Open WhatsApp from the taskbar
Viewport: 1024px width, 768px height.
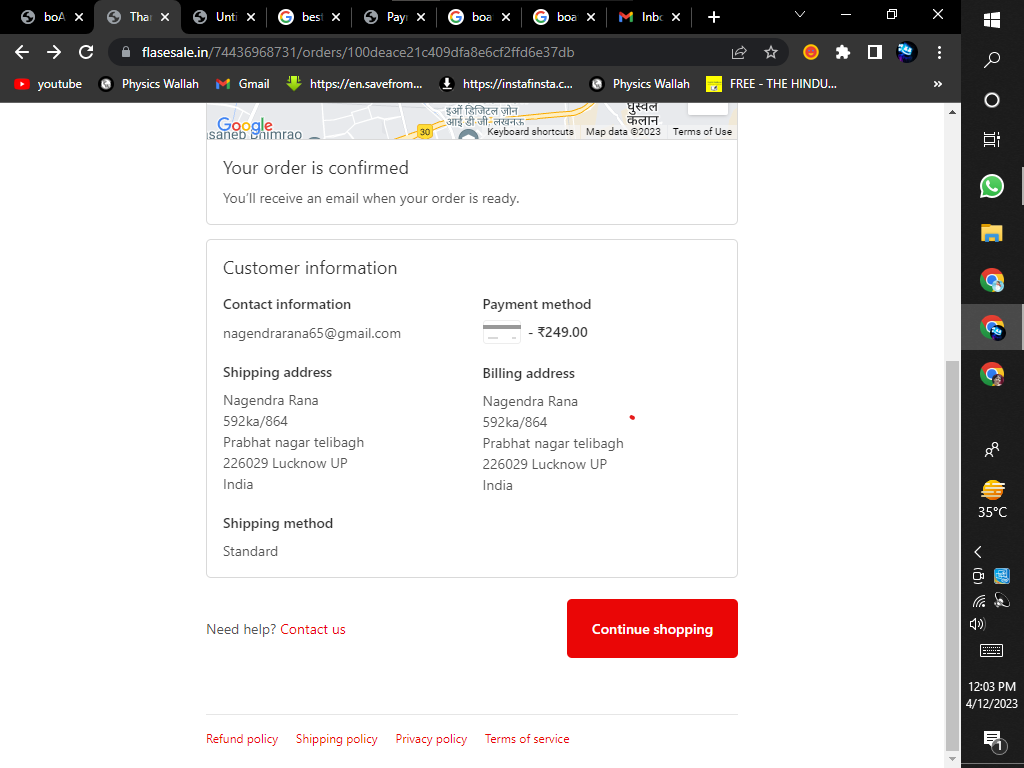992,186
